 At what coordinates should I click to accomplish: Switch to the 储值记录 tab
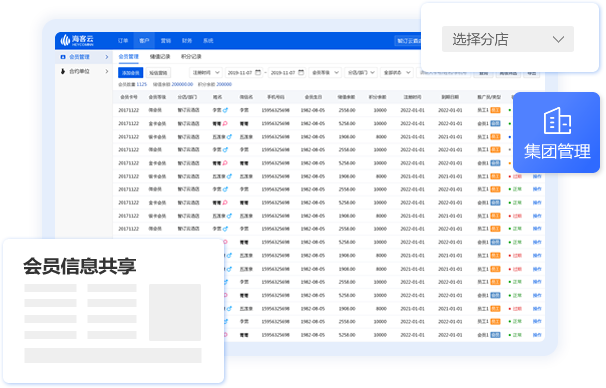(160, 56)
